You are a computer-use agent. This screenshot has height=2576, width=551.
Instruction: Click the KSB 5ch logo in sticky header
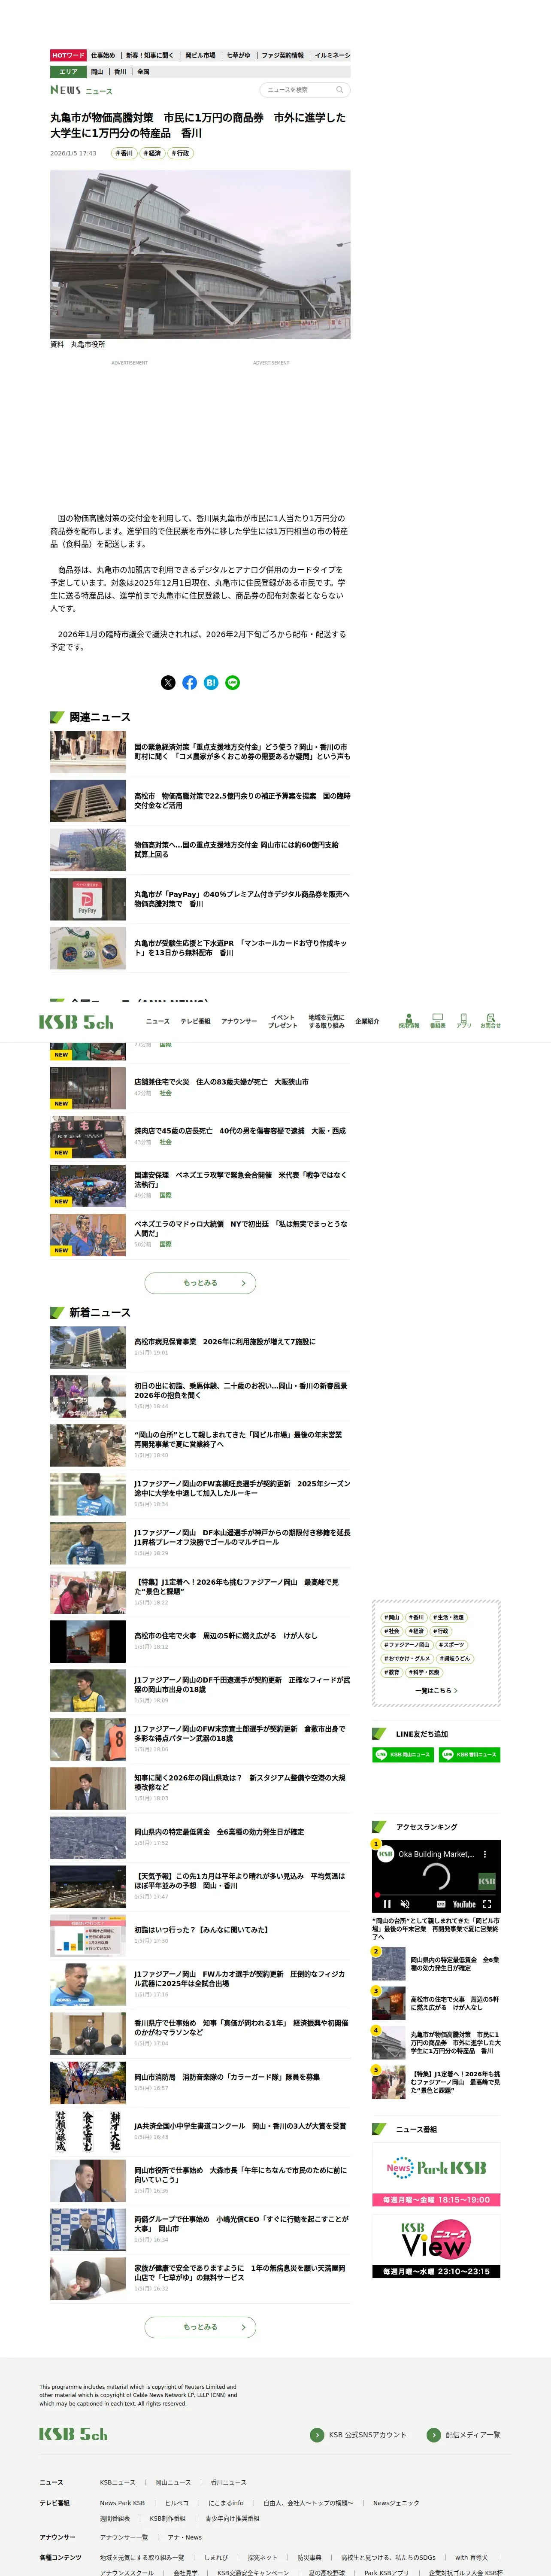[x=76, y=1022]
